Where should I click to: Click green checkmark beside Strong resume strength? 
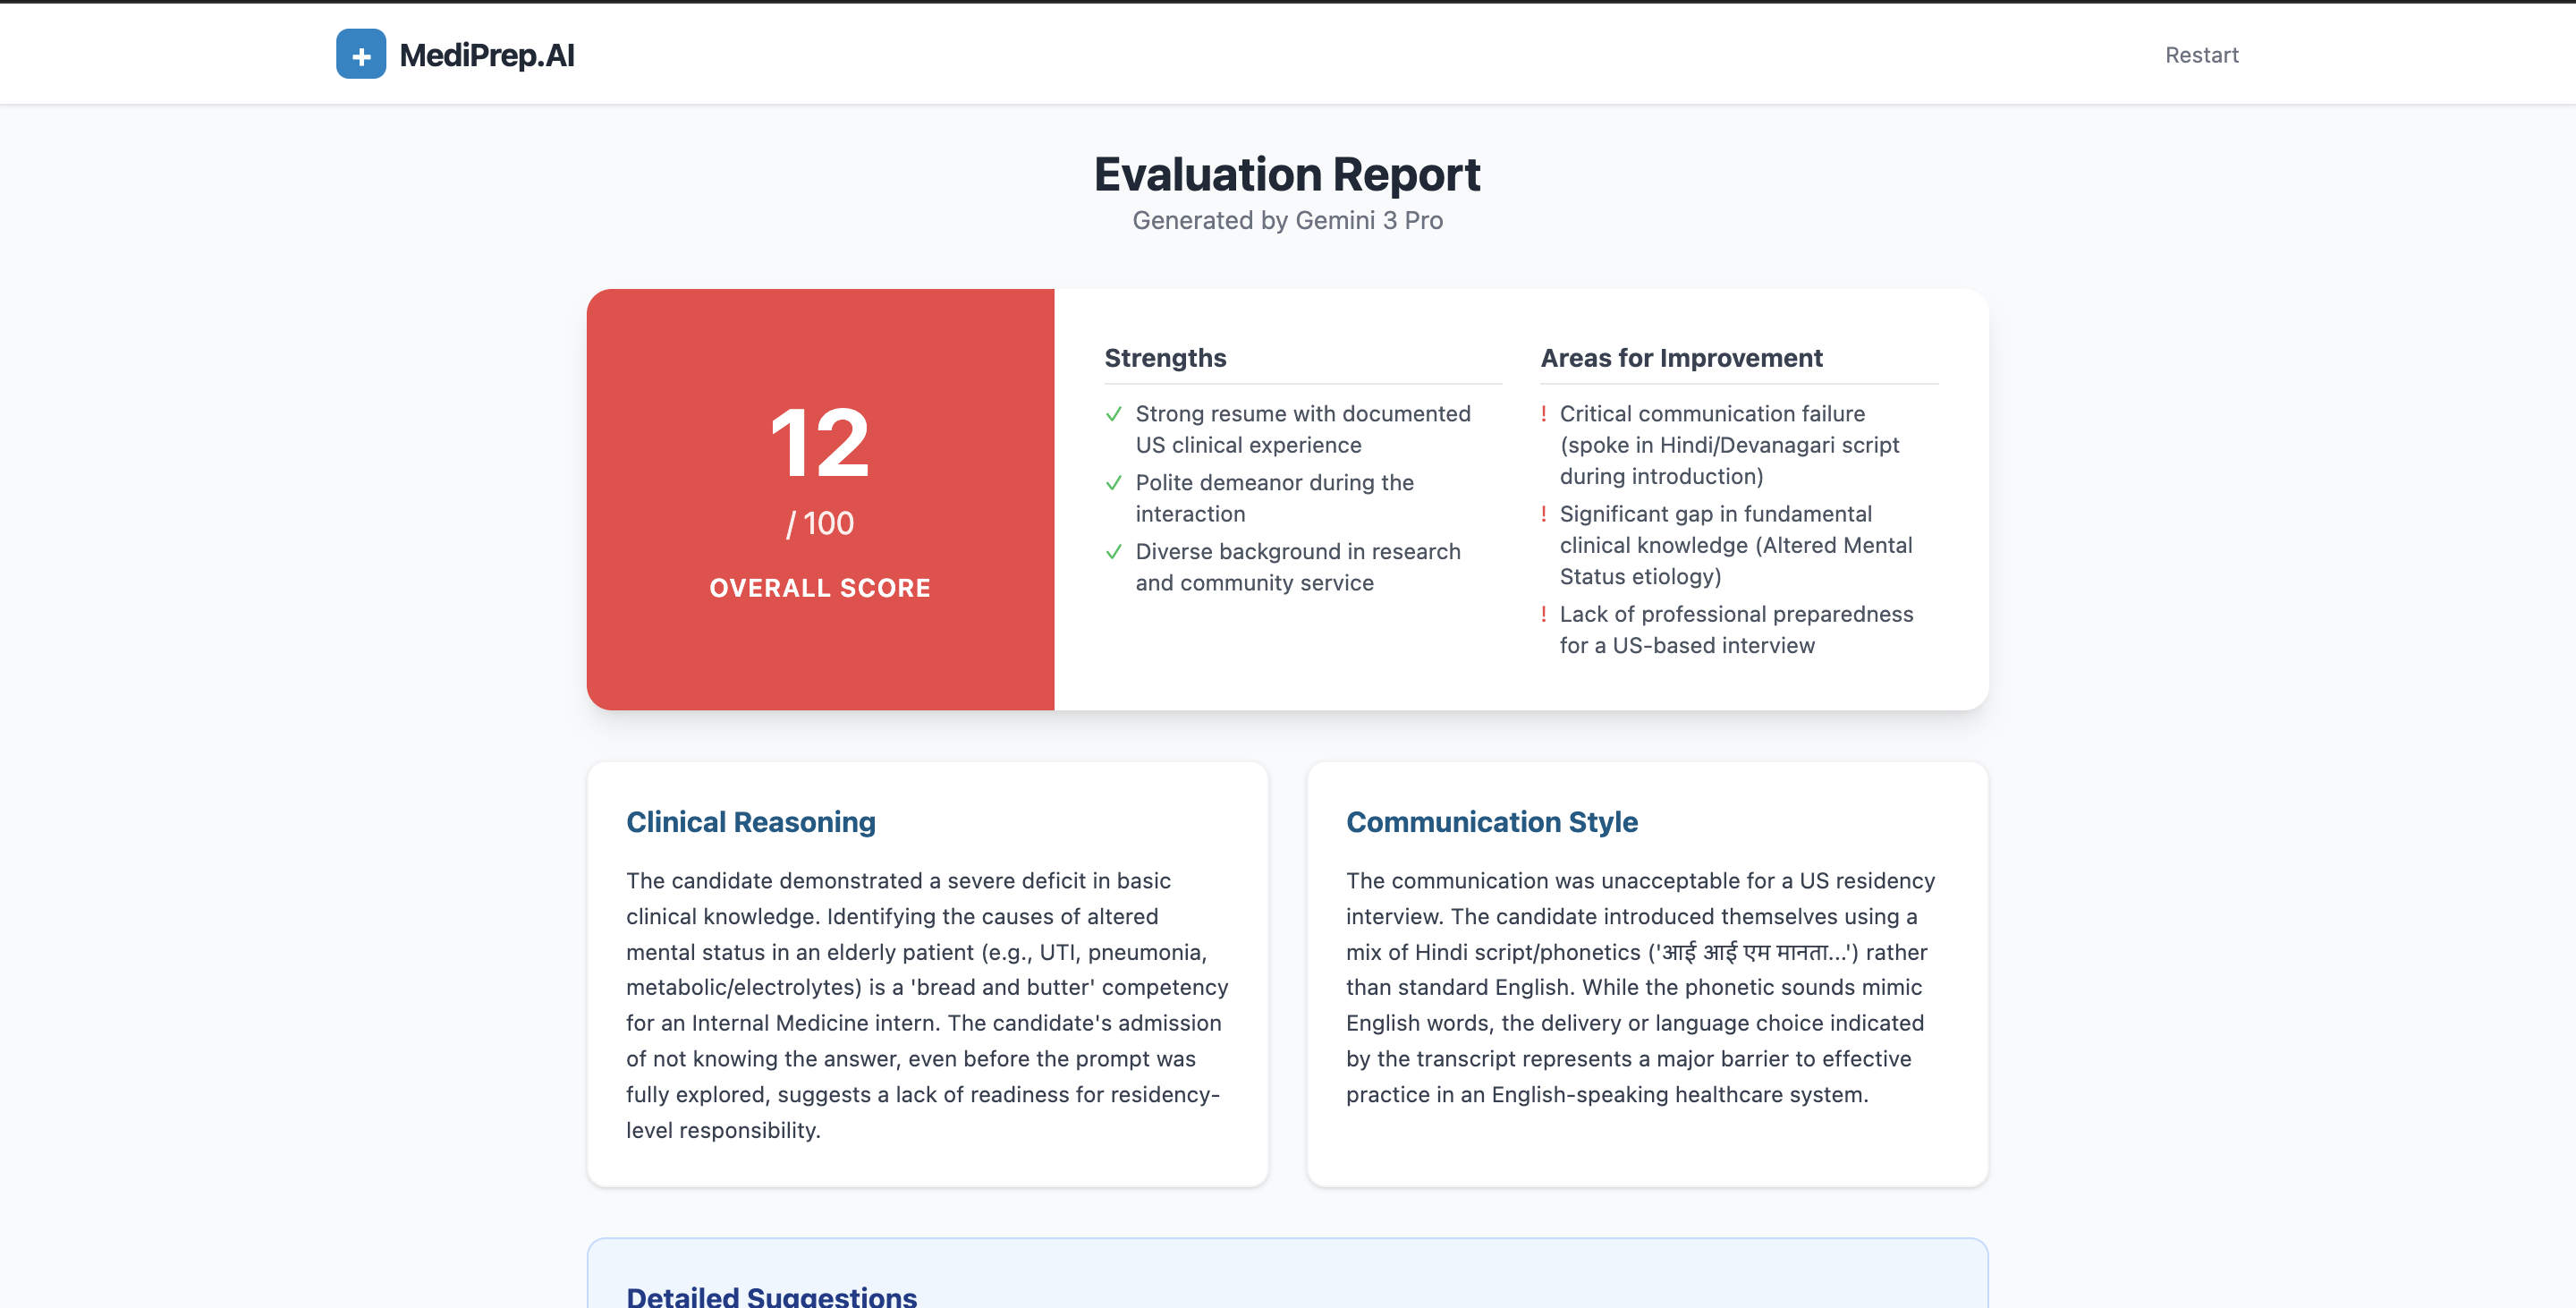click(1113, 414)
